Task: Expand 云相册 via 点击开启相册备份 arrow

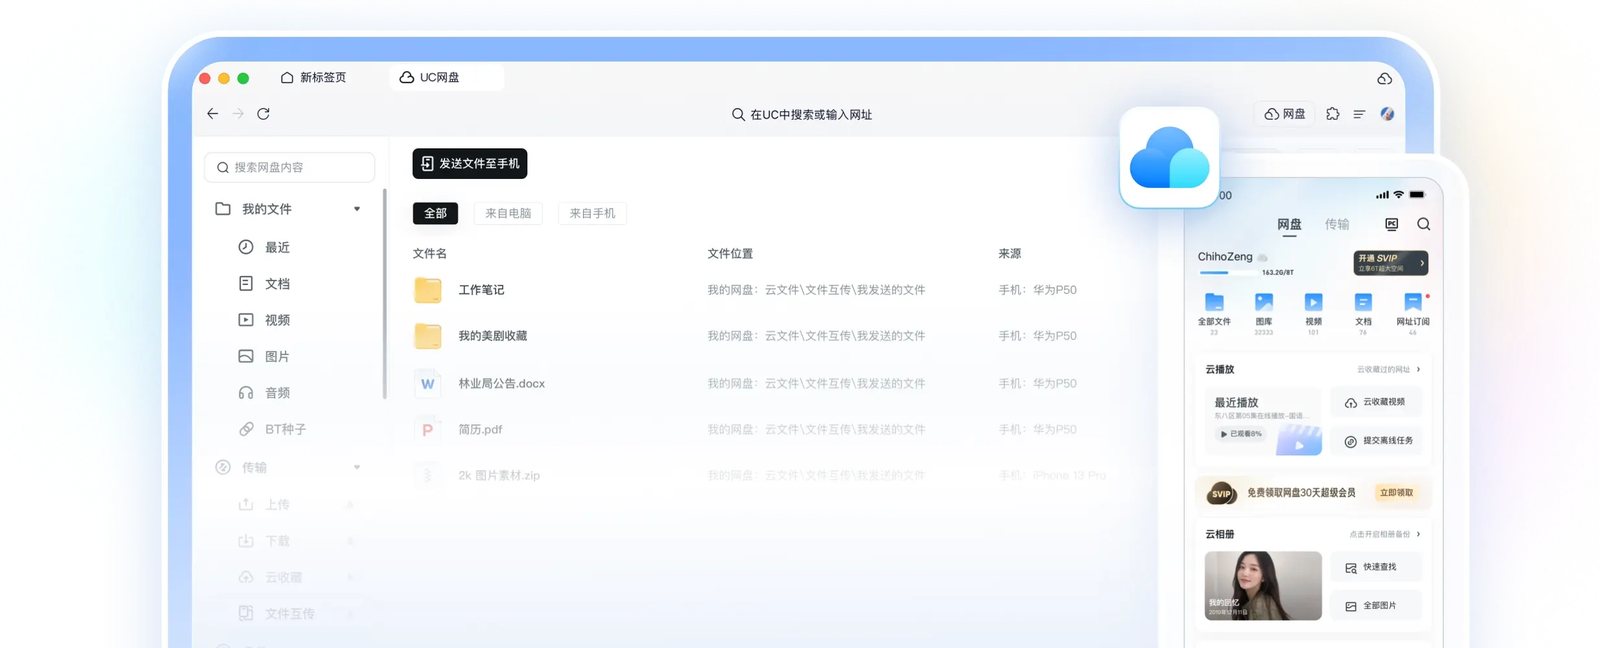Action: coord(1418,534)
